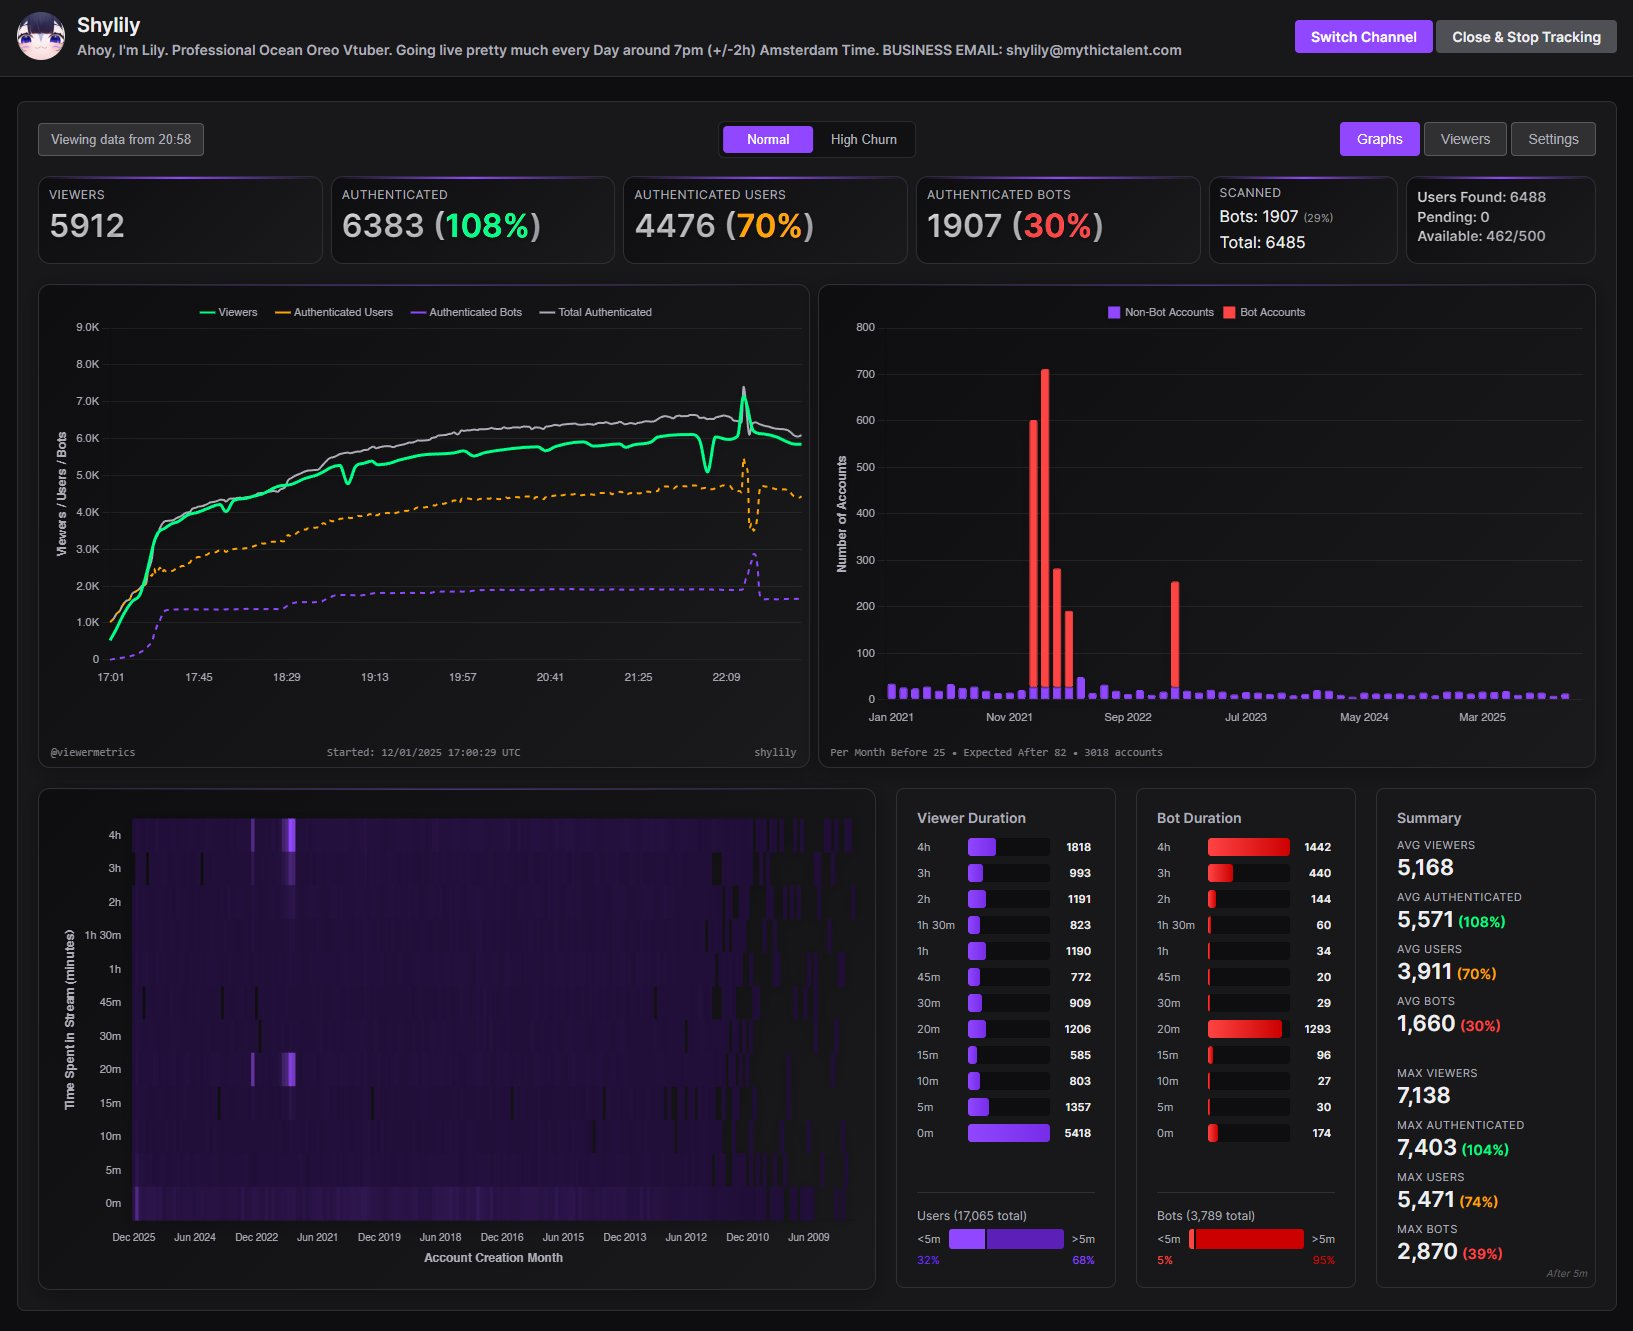This screenshot has height=1331, width=1633.
Task: Click the Non-Bot Accounts purple legend swatch
Action: click(x=1114, y=312)
